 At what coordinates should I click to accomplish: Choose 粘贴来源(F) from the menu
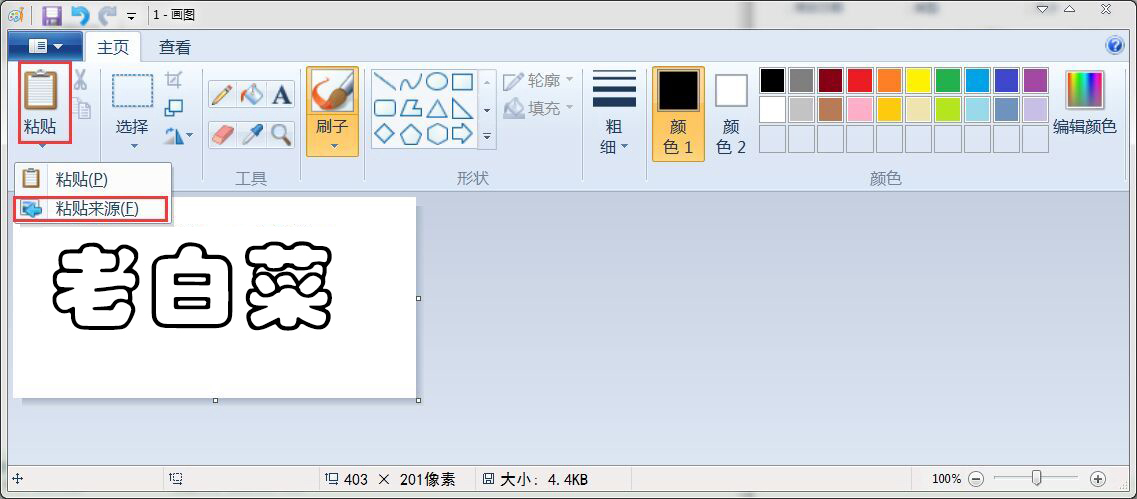click(91, 209)
